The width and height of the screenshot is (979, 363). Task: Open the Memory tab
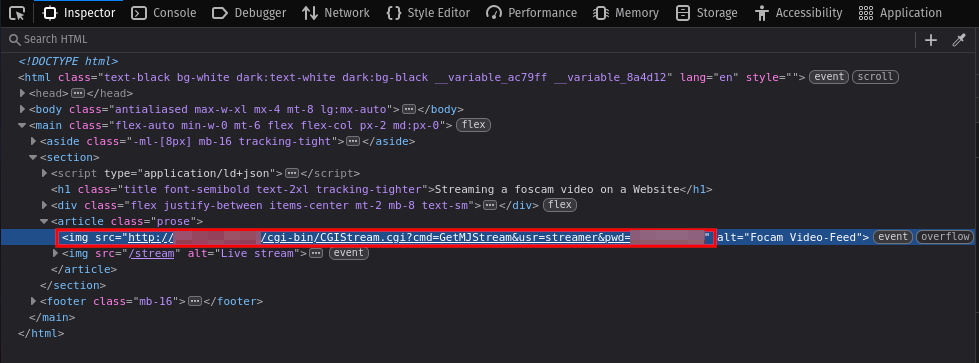pos(626,12)
